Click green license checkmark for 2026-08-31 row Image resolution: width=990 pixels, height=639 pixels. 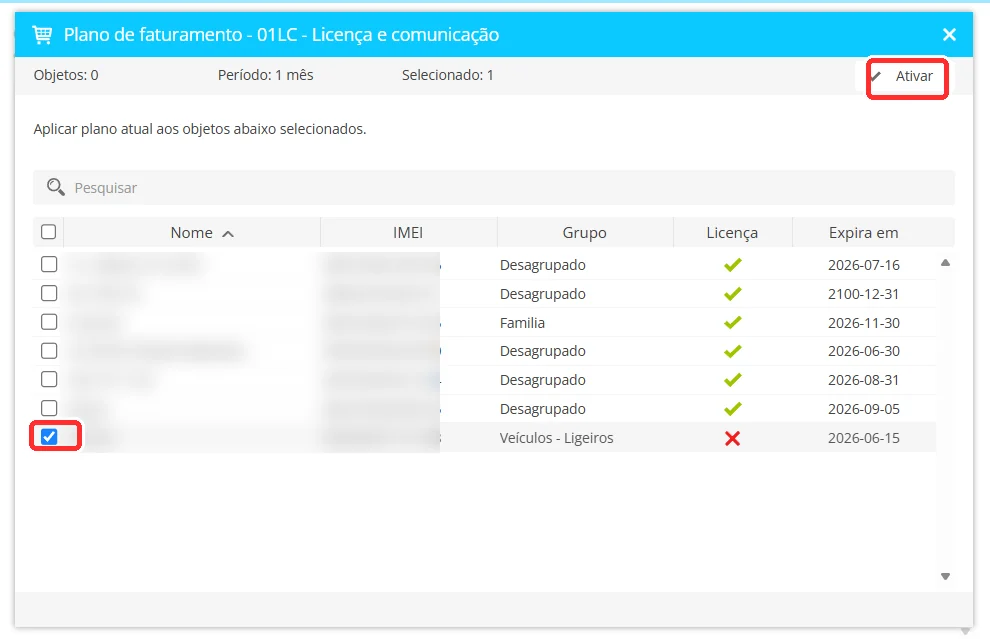(732, 380)
